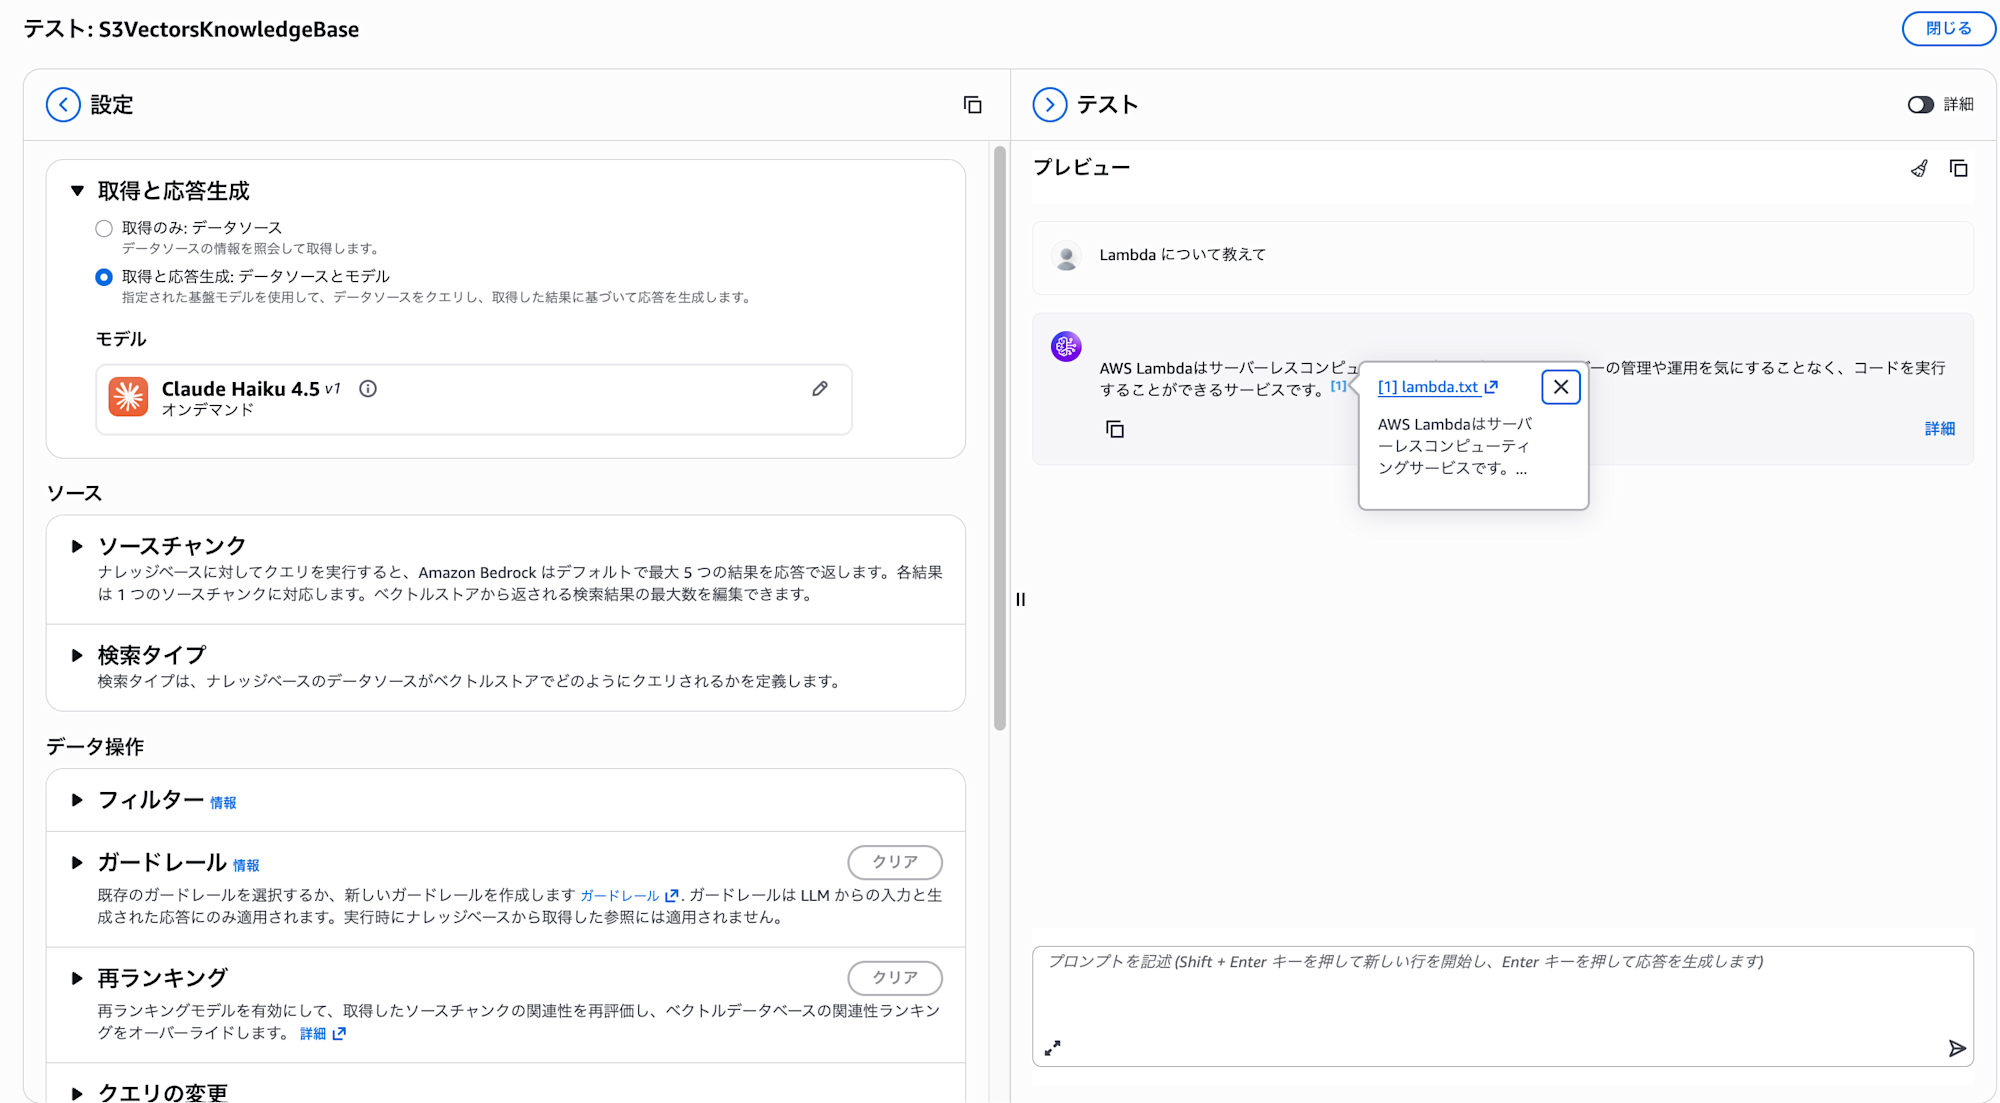Click the right chevron icon next to テスト

[1049, 105]
